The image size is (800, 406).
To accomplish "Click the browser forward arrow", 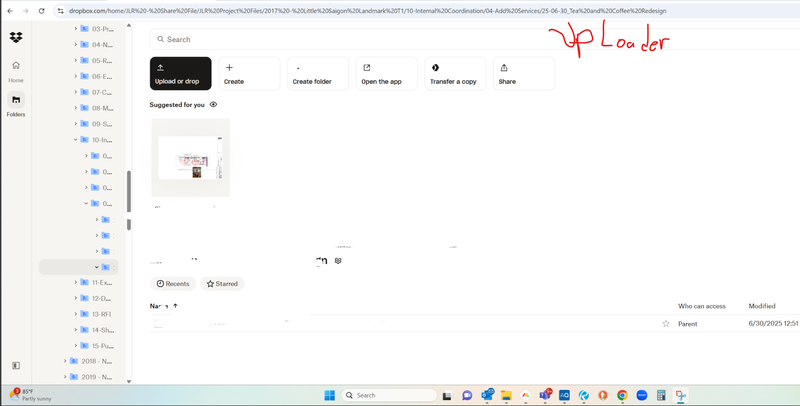I will (26, 11).
